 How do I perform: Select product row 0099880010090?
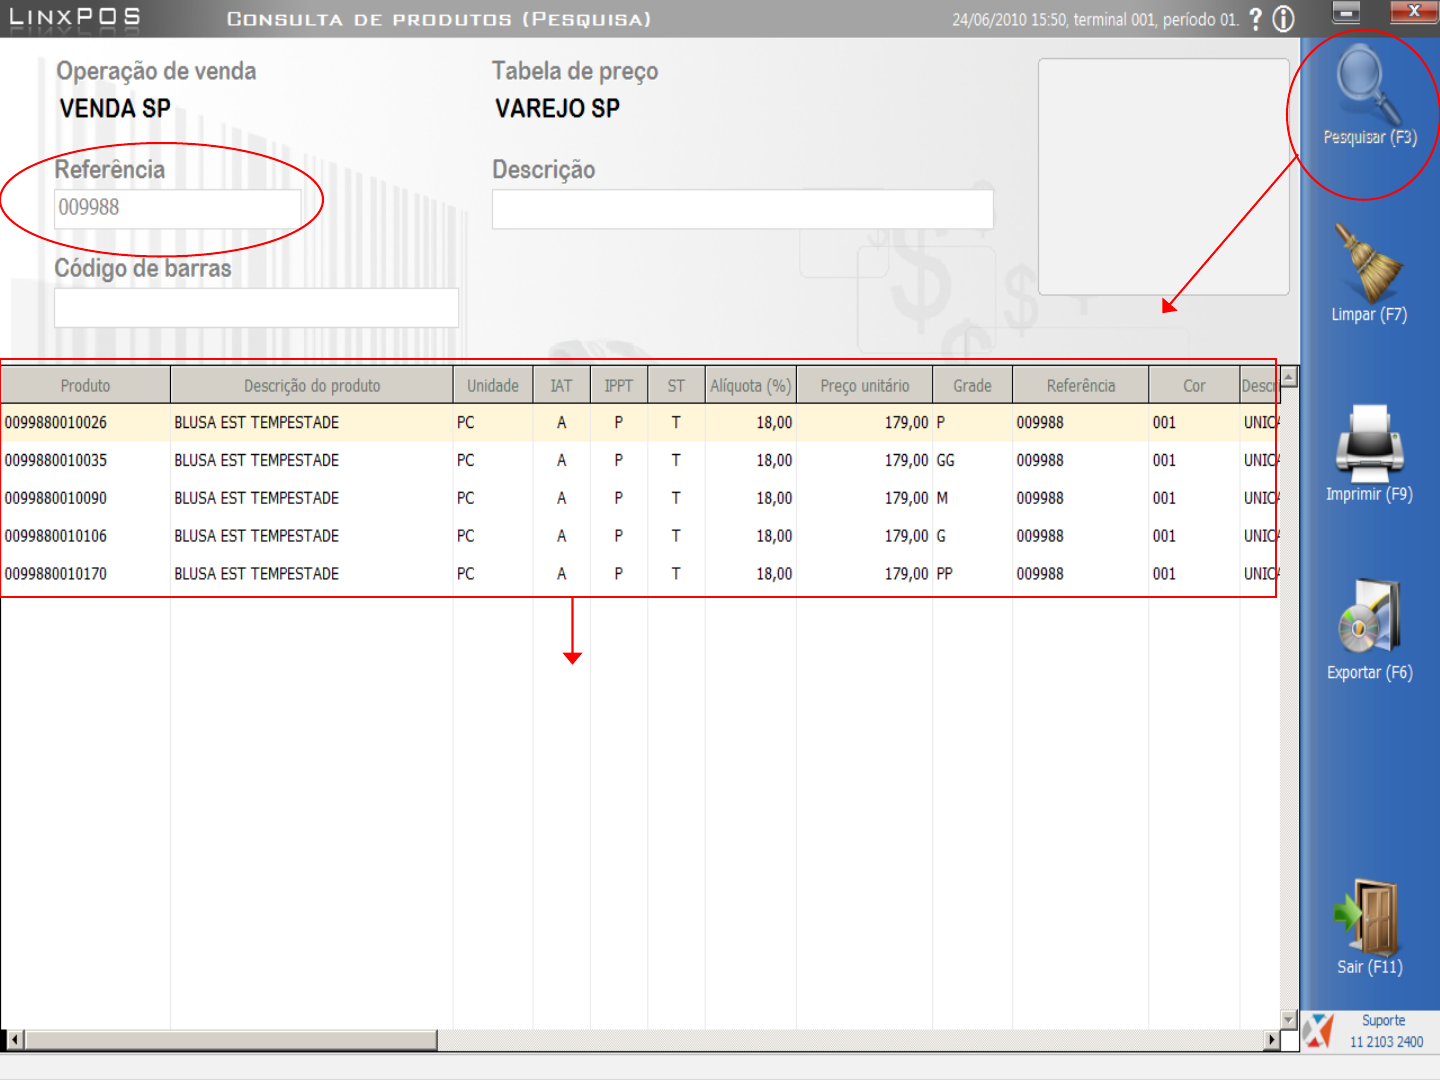[x=640, y=498]
